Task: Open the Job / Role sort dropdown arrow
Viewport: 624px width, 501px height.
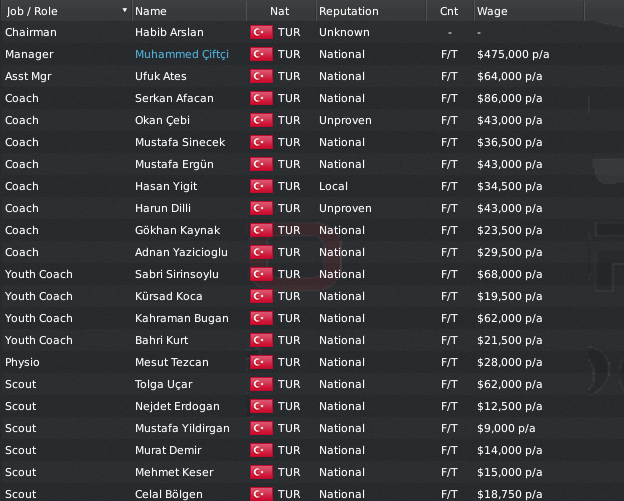Action: [125, 10]
